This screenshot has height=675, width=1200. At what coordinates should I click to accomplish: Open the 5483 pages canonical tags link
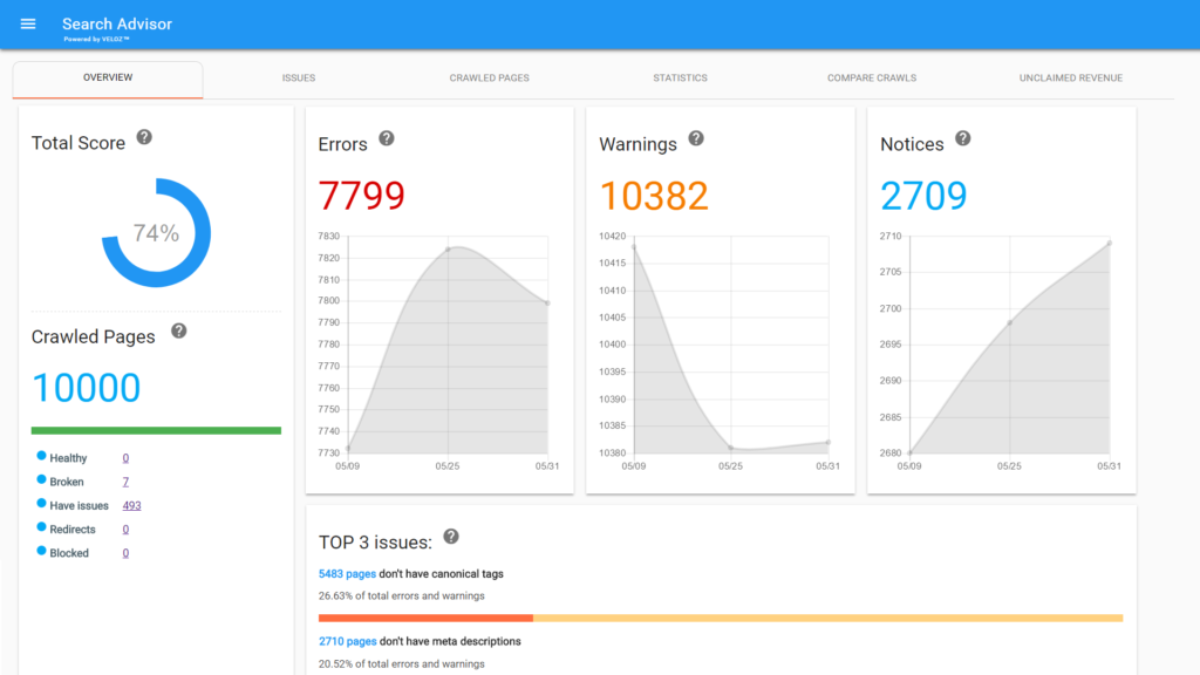coord(347,574)
